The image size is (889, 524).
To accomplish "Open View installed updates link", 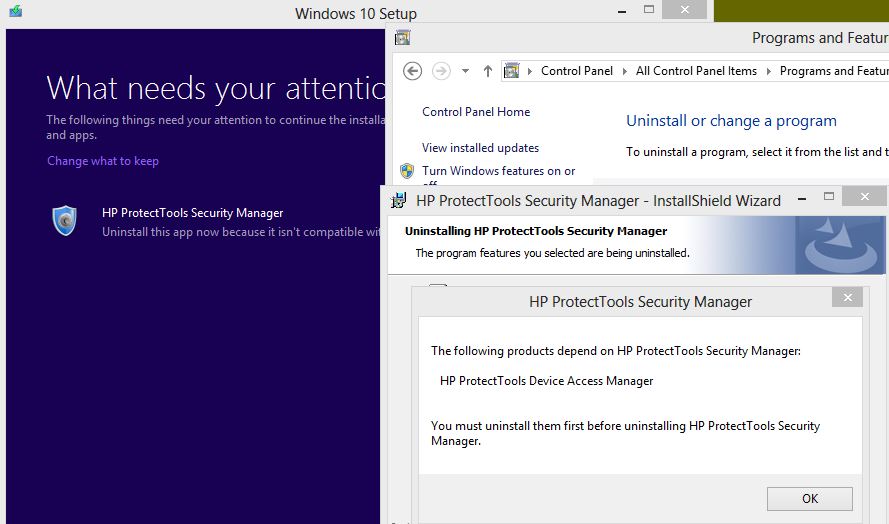I will (x=480, y=148).
